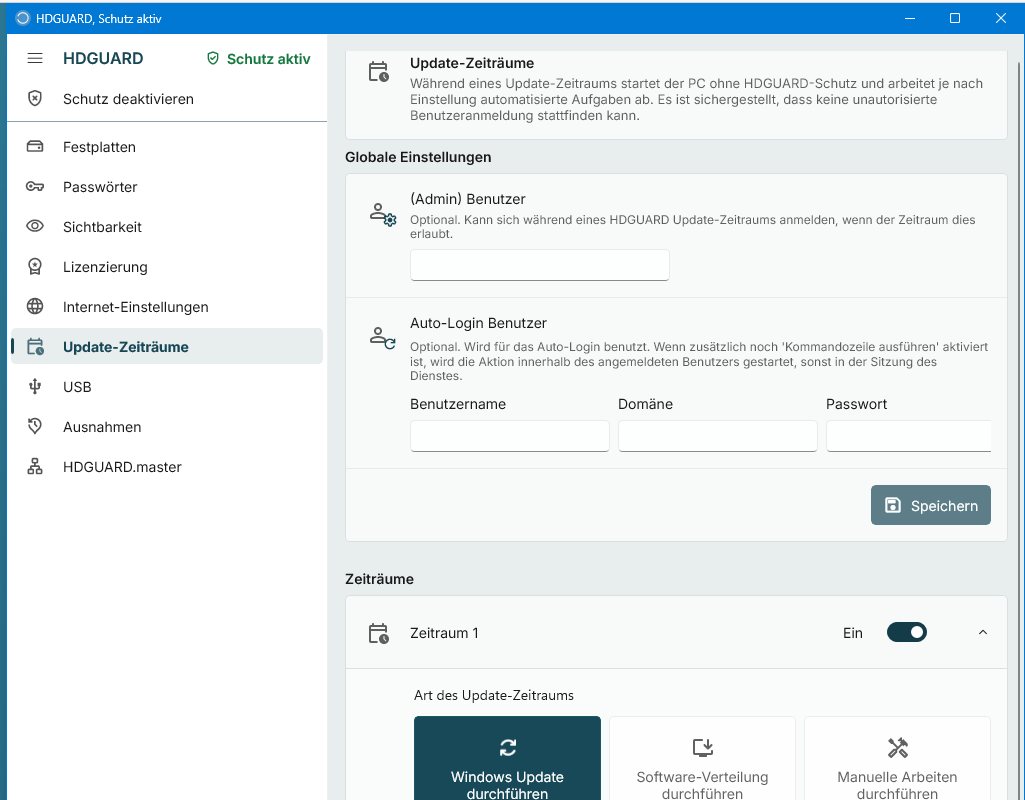Click the (Admin) Benutzer user-gear icon

(383, 214)
